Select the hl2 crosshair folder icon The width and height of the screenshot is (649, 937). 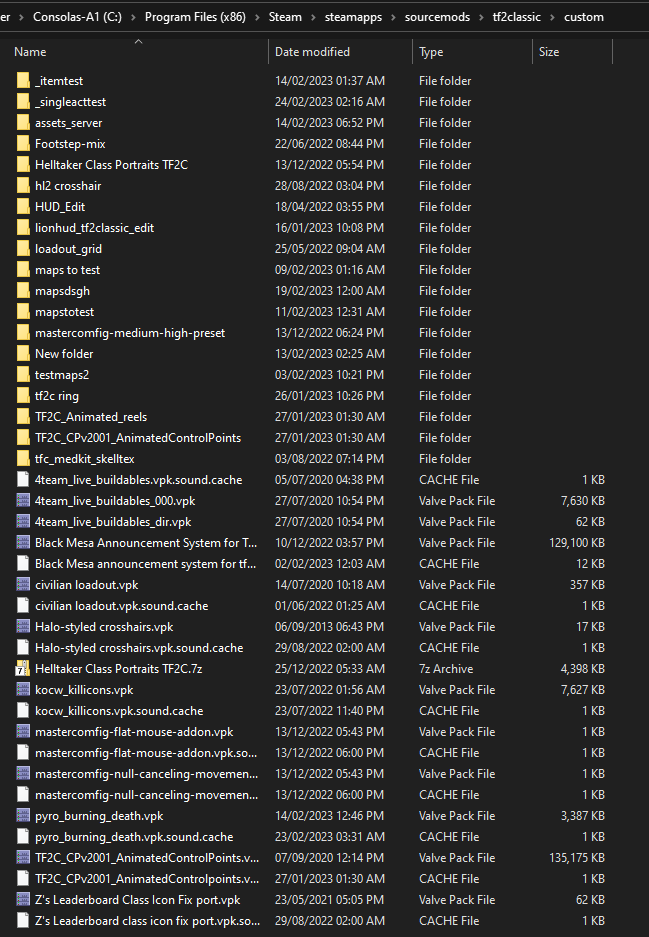[23, 186]
